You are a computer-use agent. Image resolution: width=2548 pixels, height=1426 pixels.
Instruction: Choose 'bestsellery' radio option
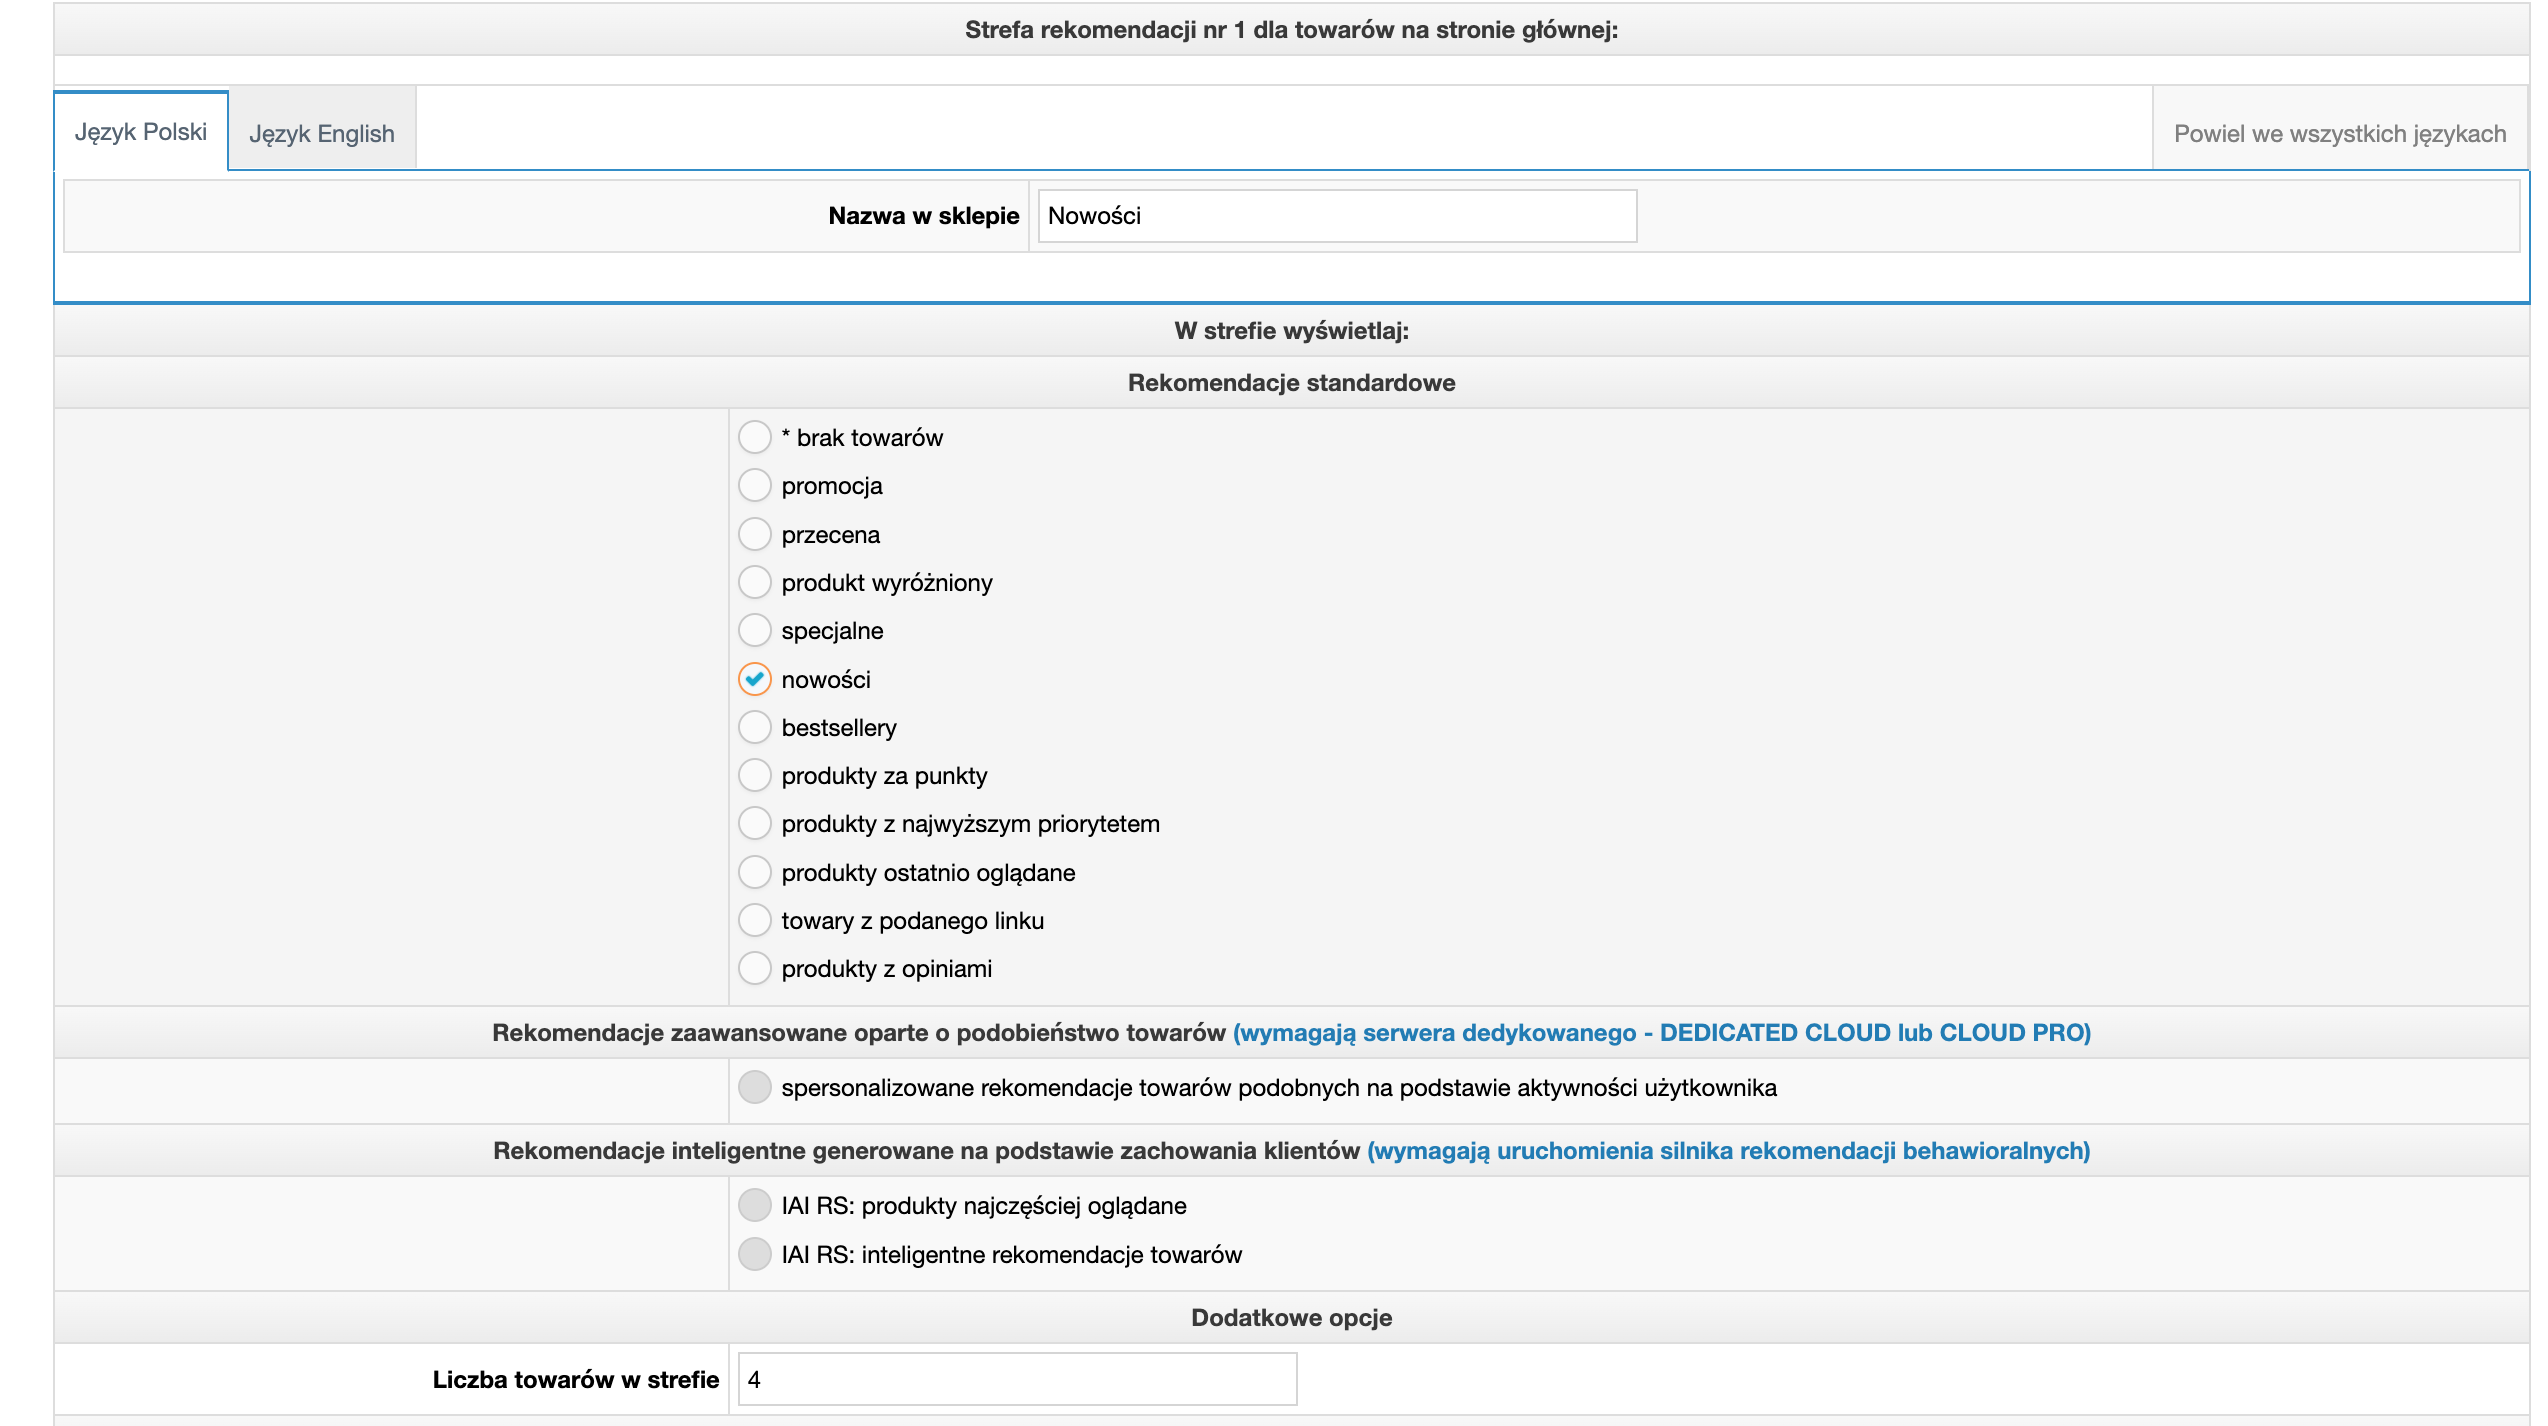click(x=755, y=727)
